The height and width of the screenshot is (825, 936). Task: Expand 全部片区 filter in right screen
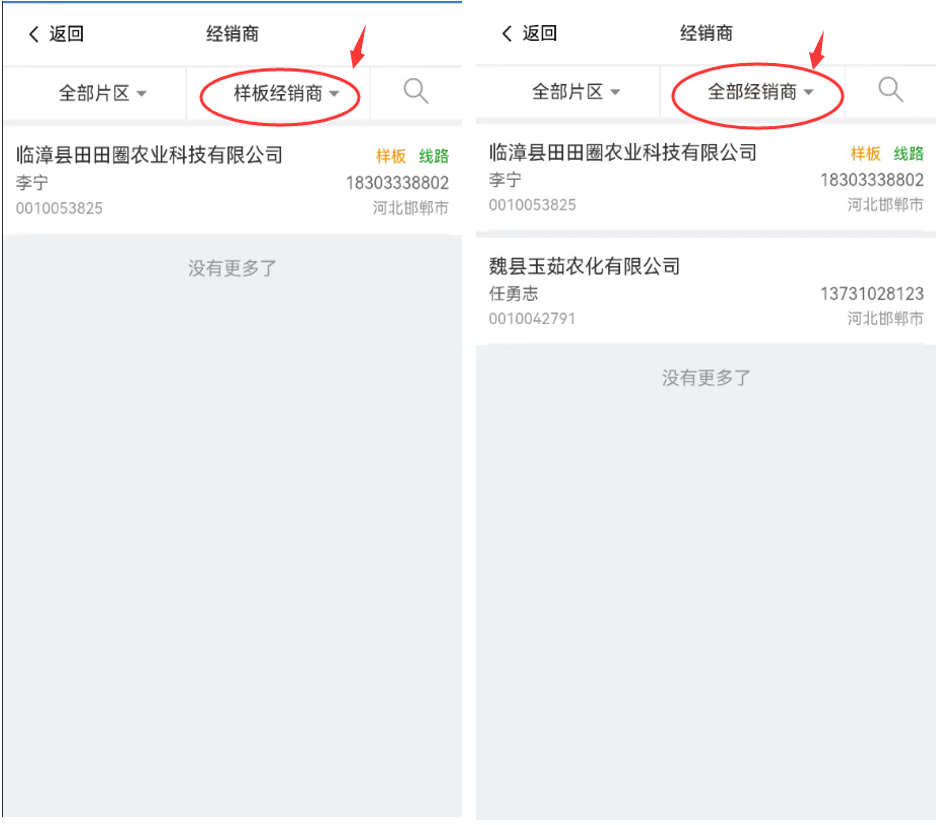[x=575, y=91]
